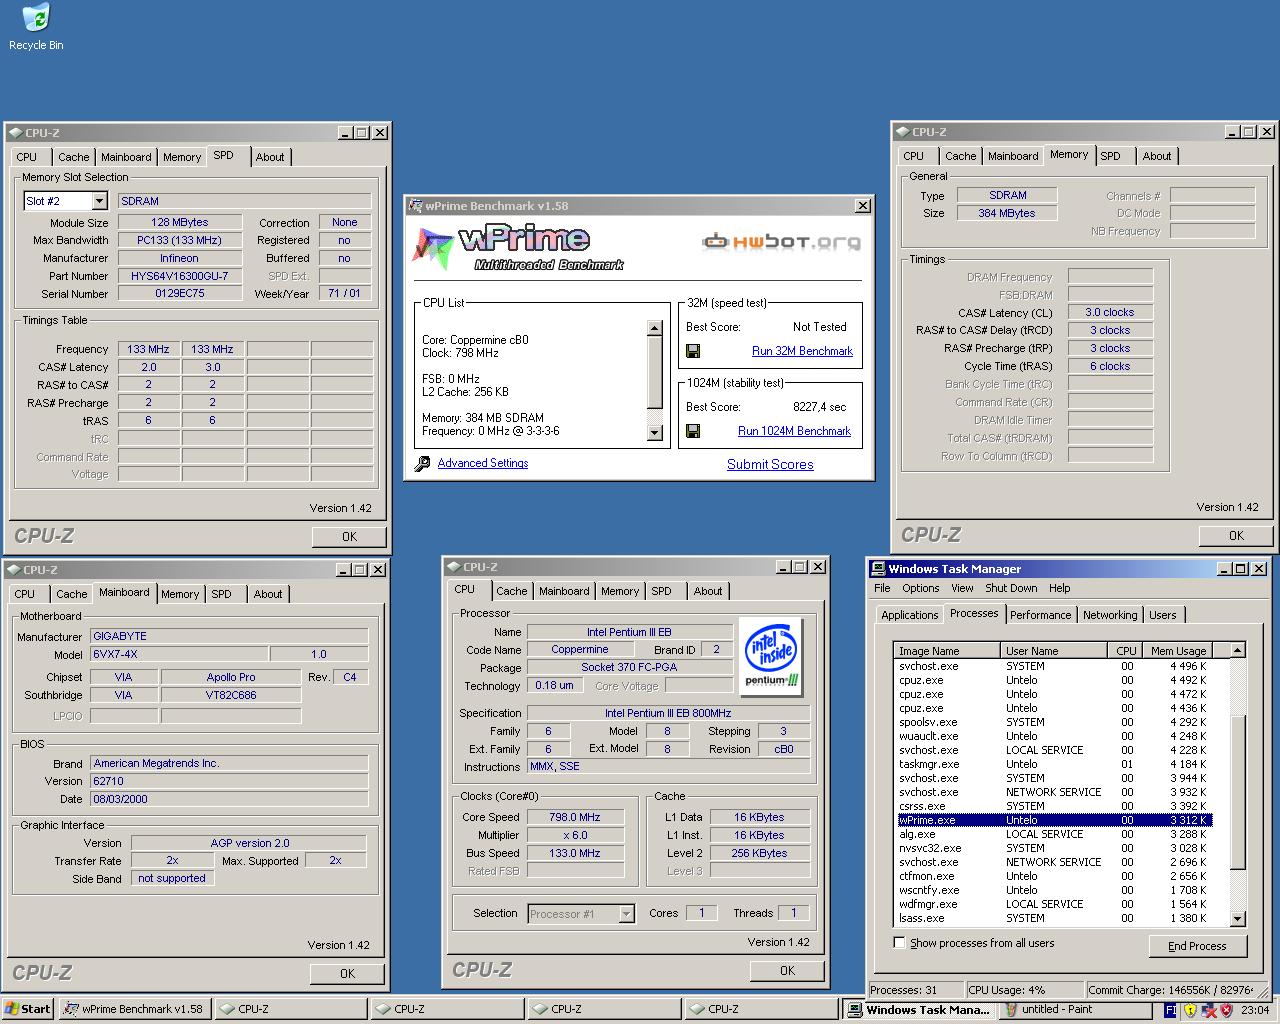Click the hwbot.org logo

[781, 241]
